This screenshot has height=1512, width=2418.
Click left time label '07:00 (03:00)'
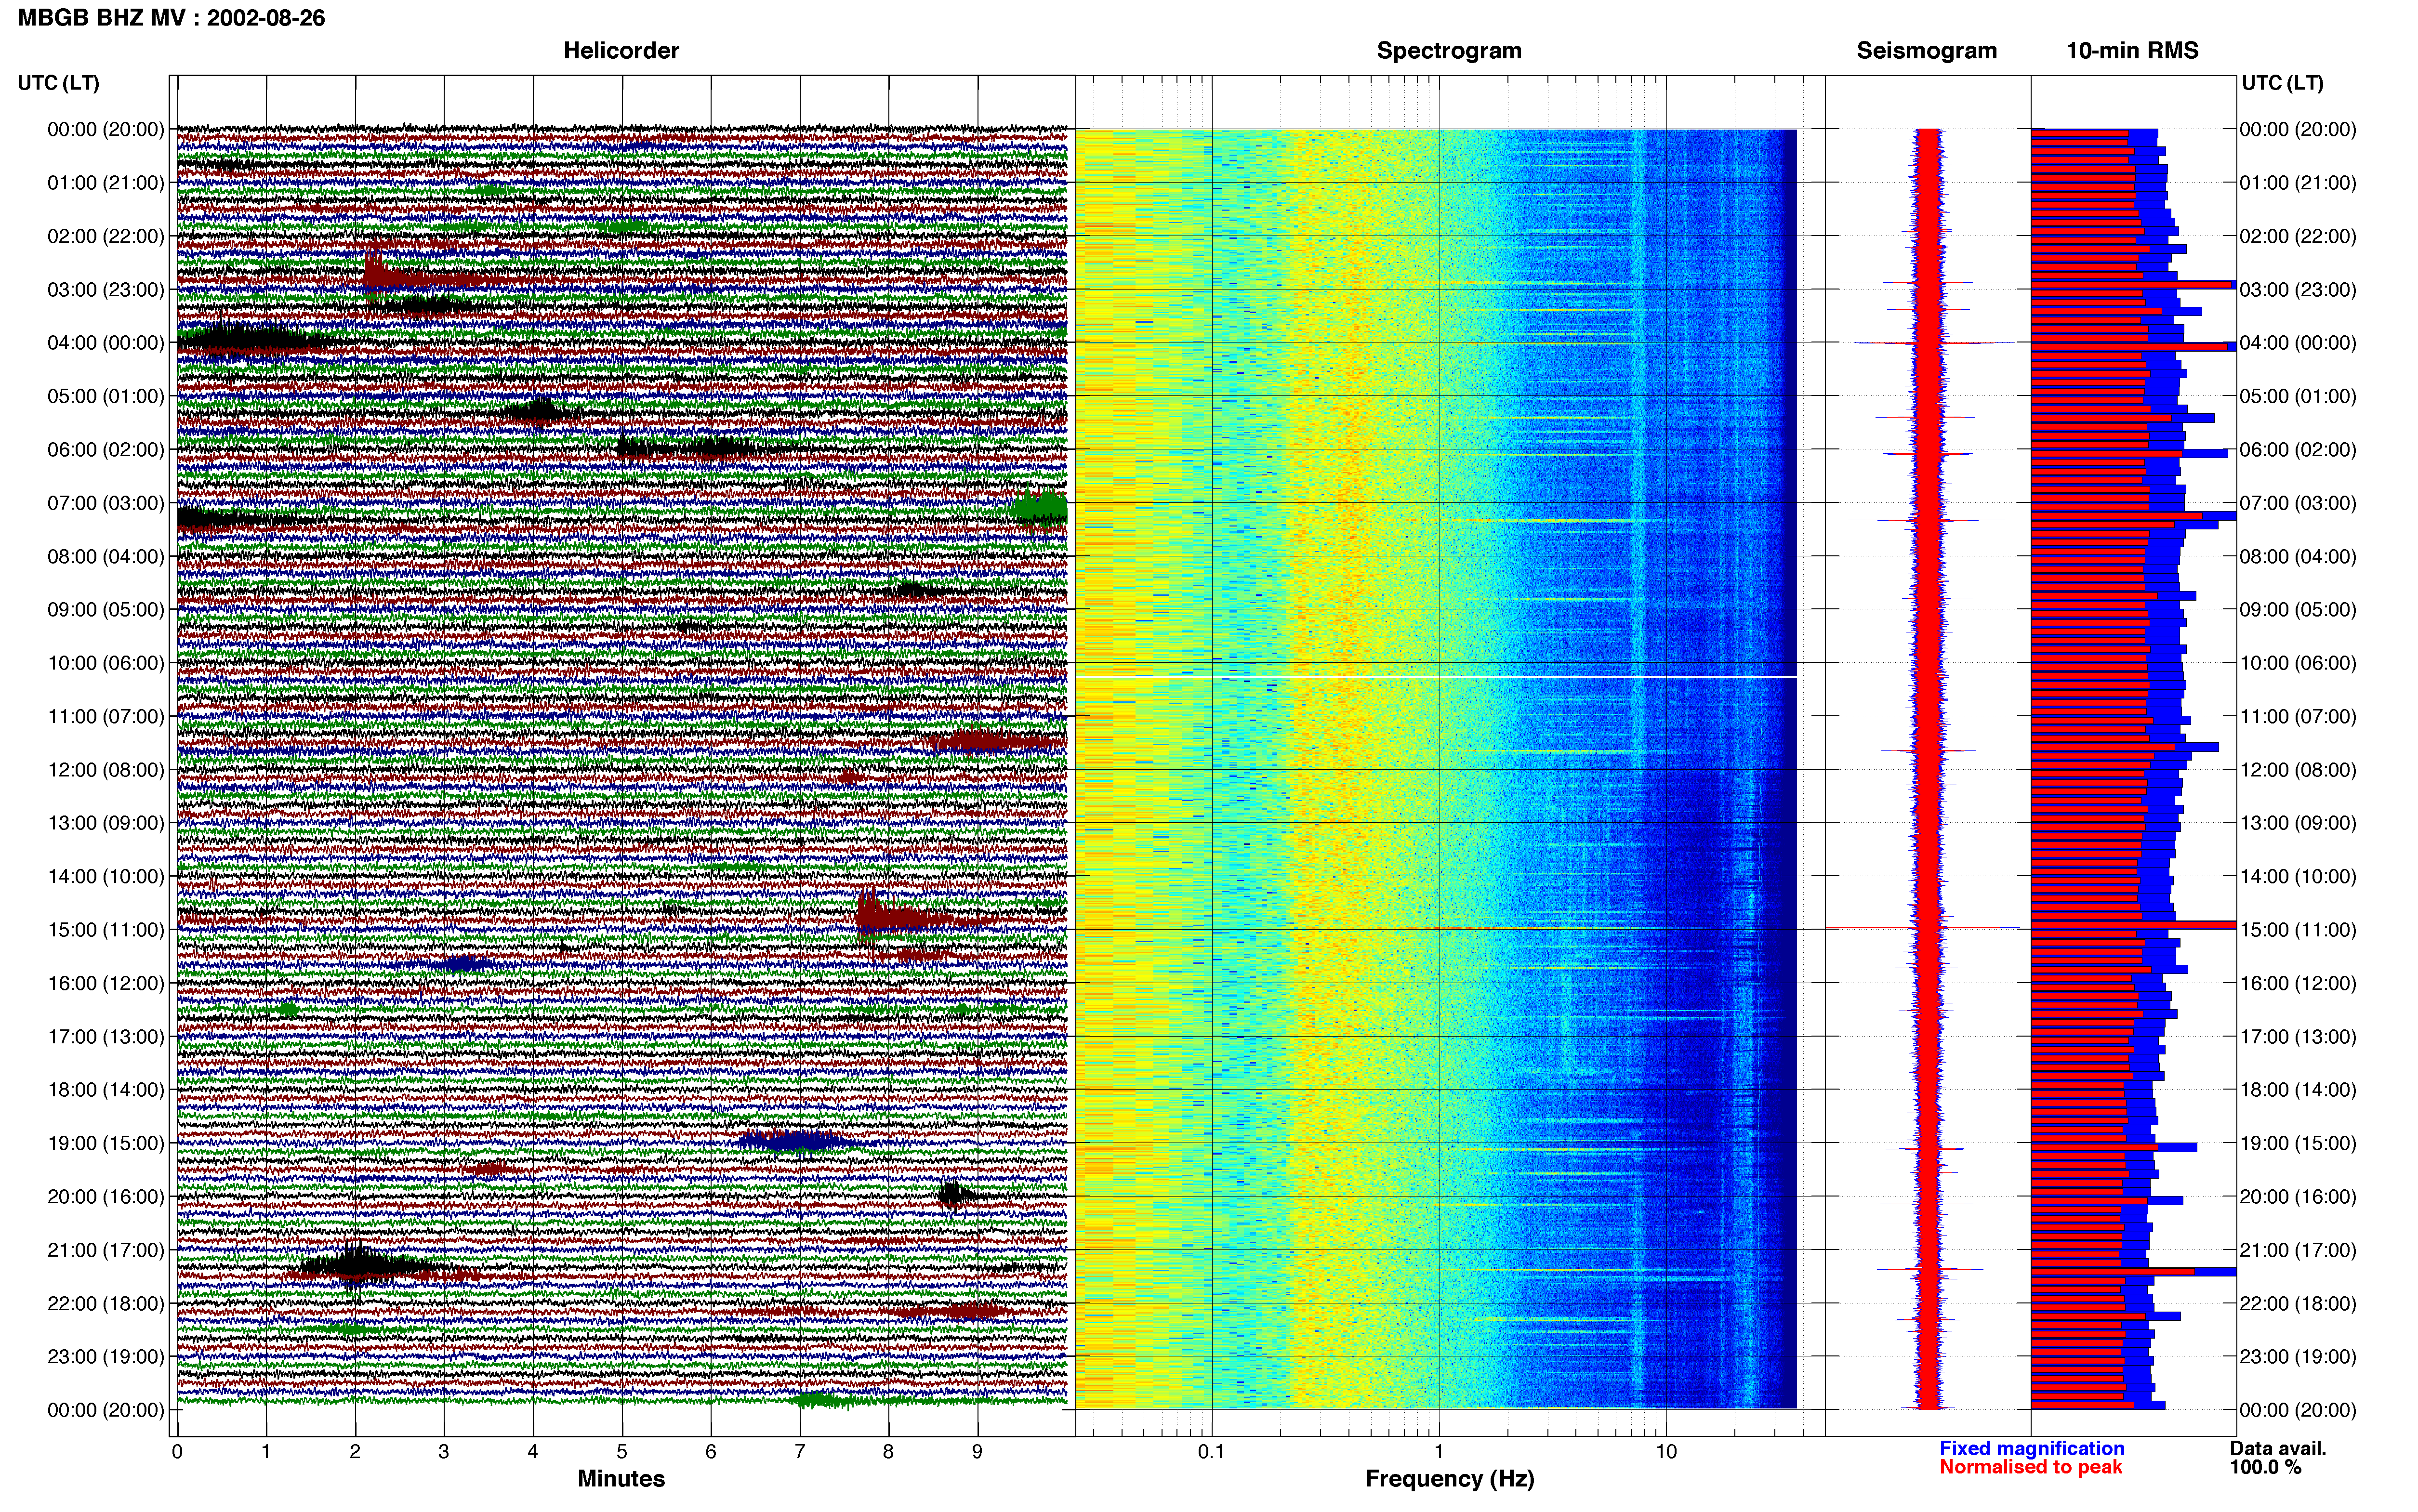point(106,503)
